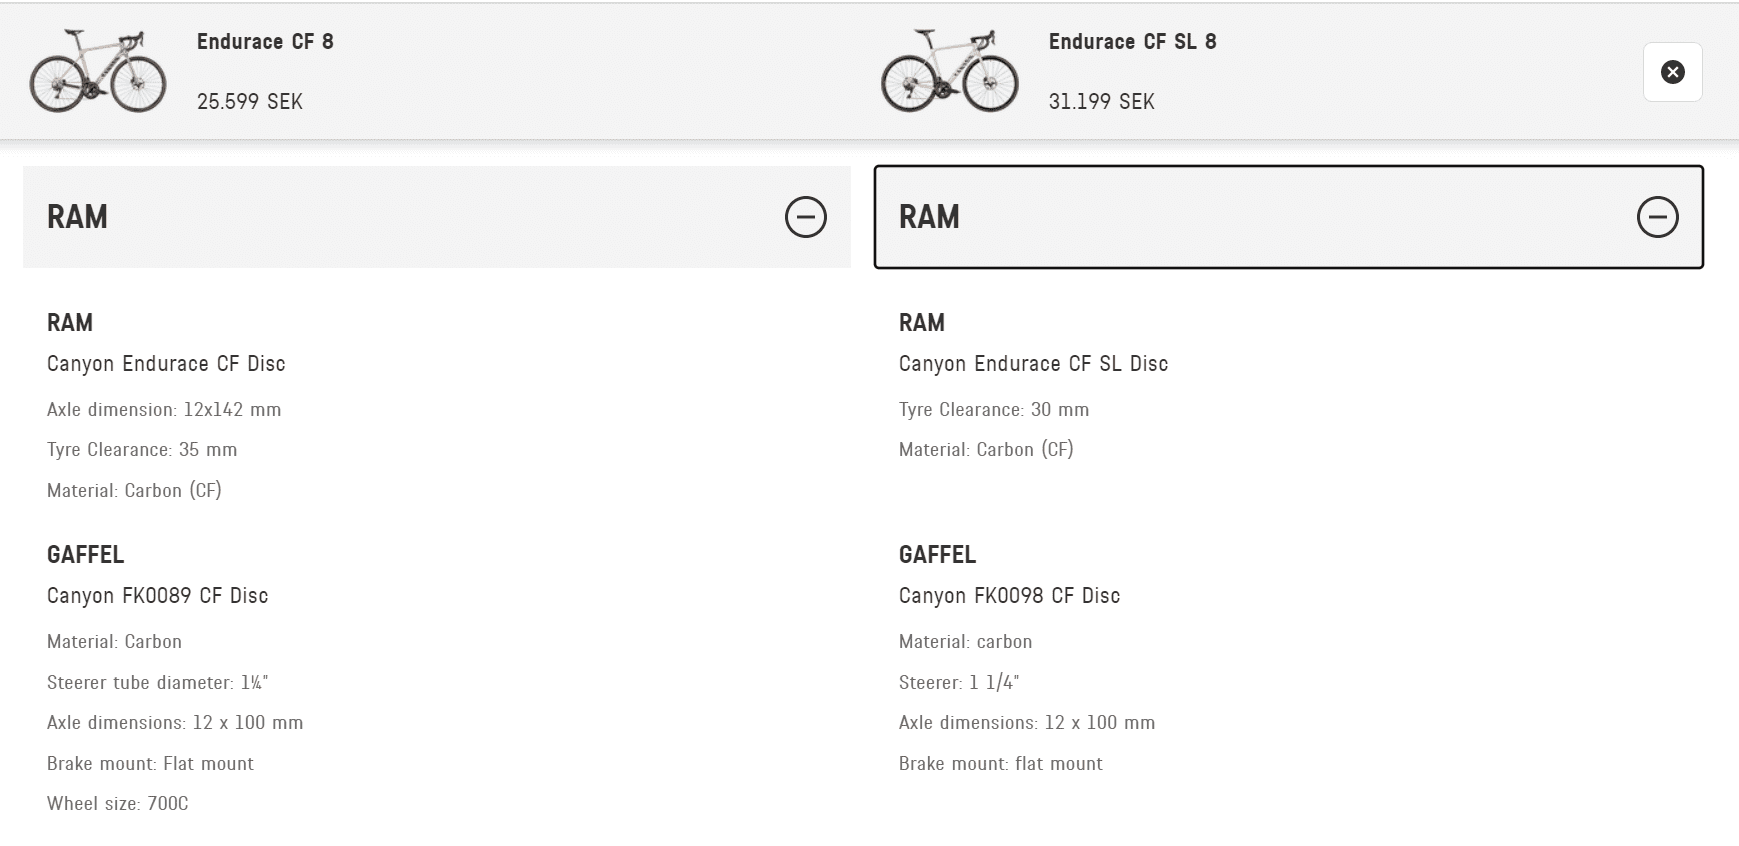Collapse RAM section for Endurace CF 8 via minus icon
Viewport: 1739px width, 846px height.
805,217
